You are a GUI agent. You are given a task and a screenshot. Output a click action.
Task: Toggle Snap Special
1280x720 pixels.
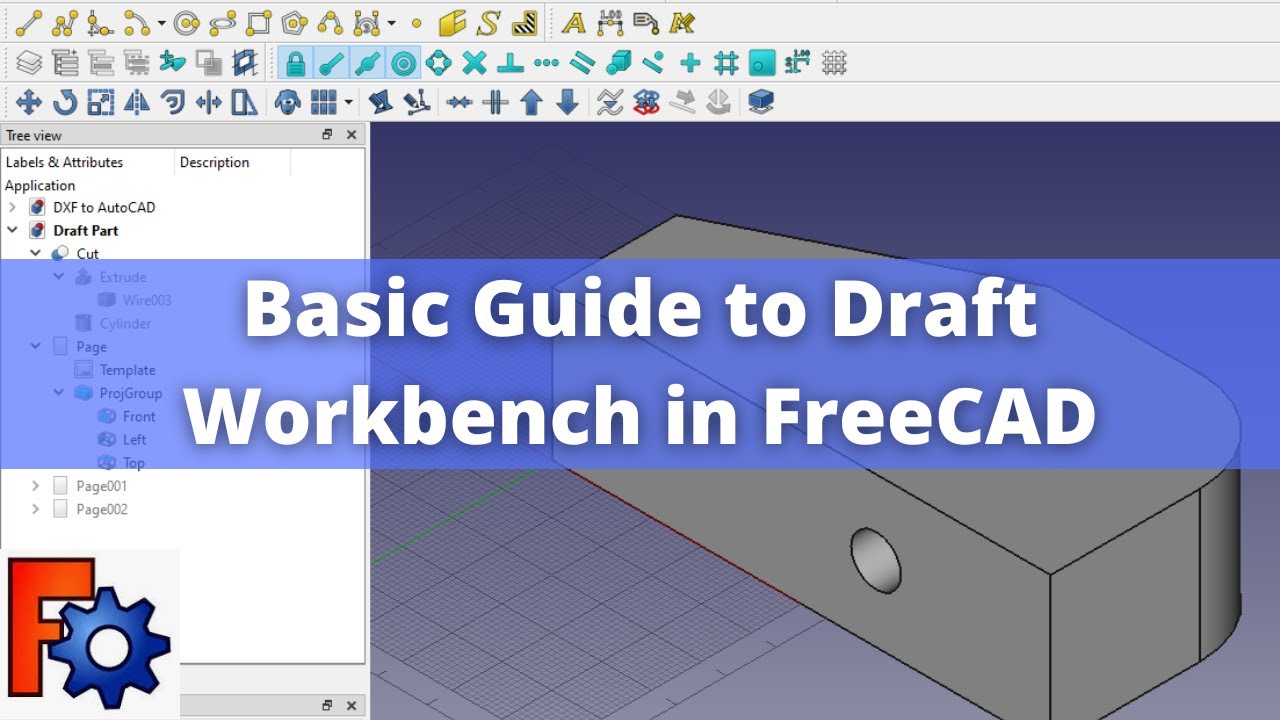pos(618,63)
